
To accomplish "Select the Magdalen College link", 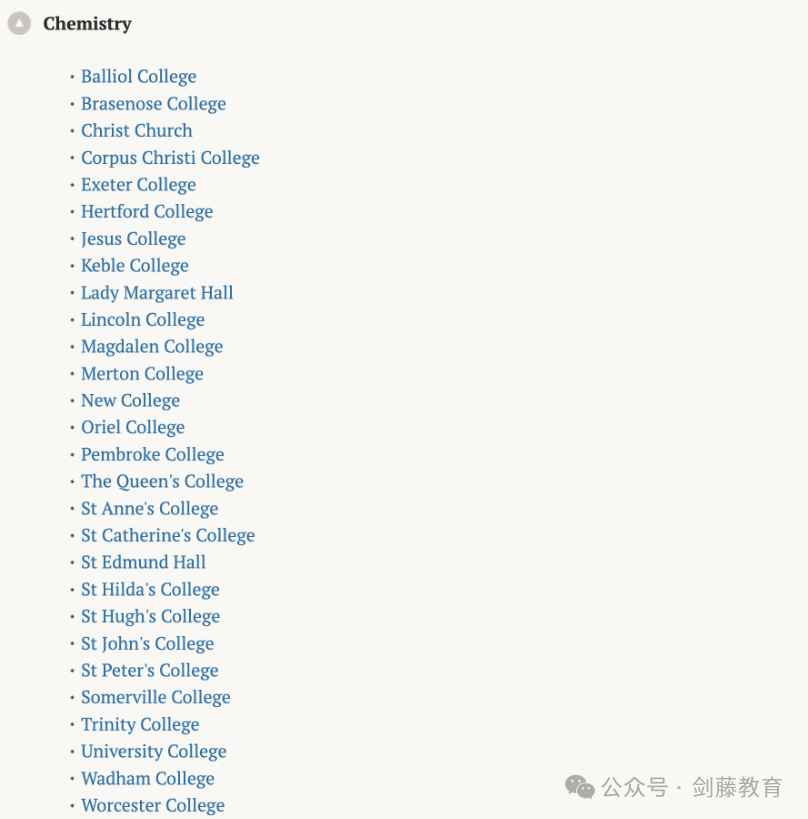I will (152, 347).
